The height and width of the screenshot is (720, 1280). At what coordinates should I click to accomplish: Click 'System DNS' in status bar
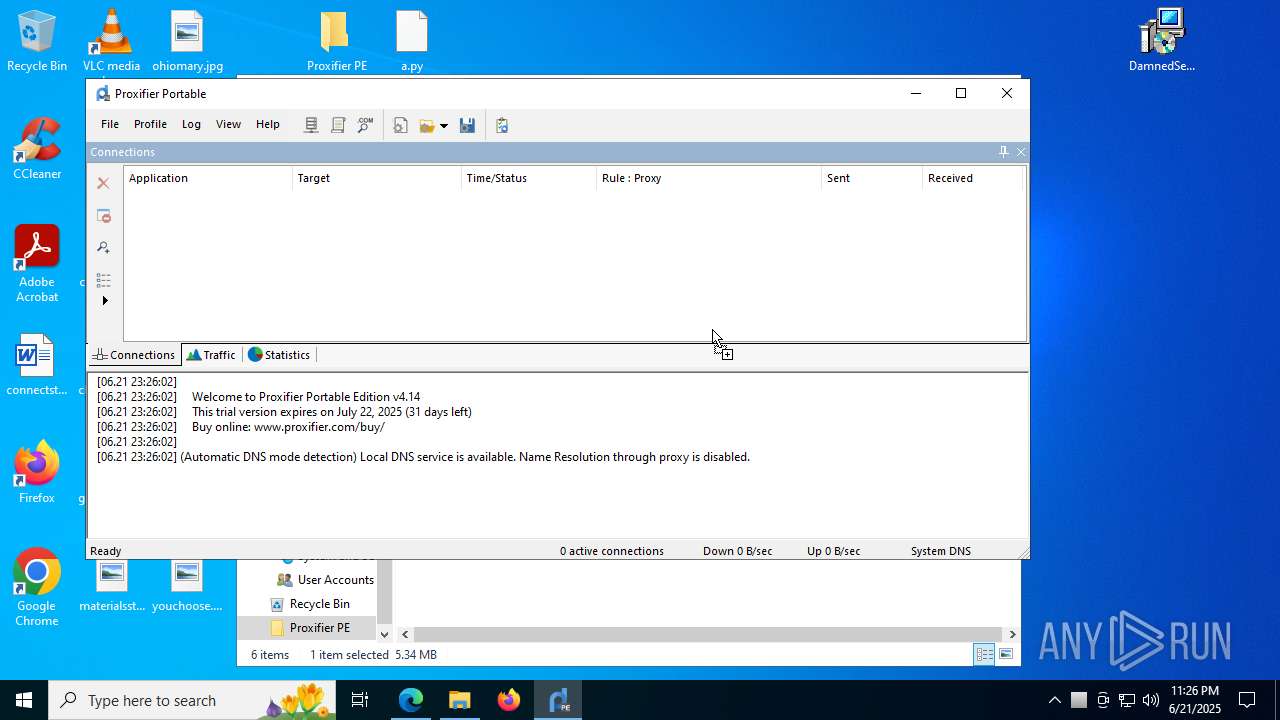point(940,551)
